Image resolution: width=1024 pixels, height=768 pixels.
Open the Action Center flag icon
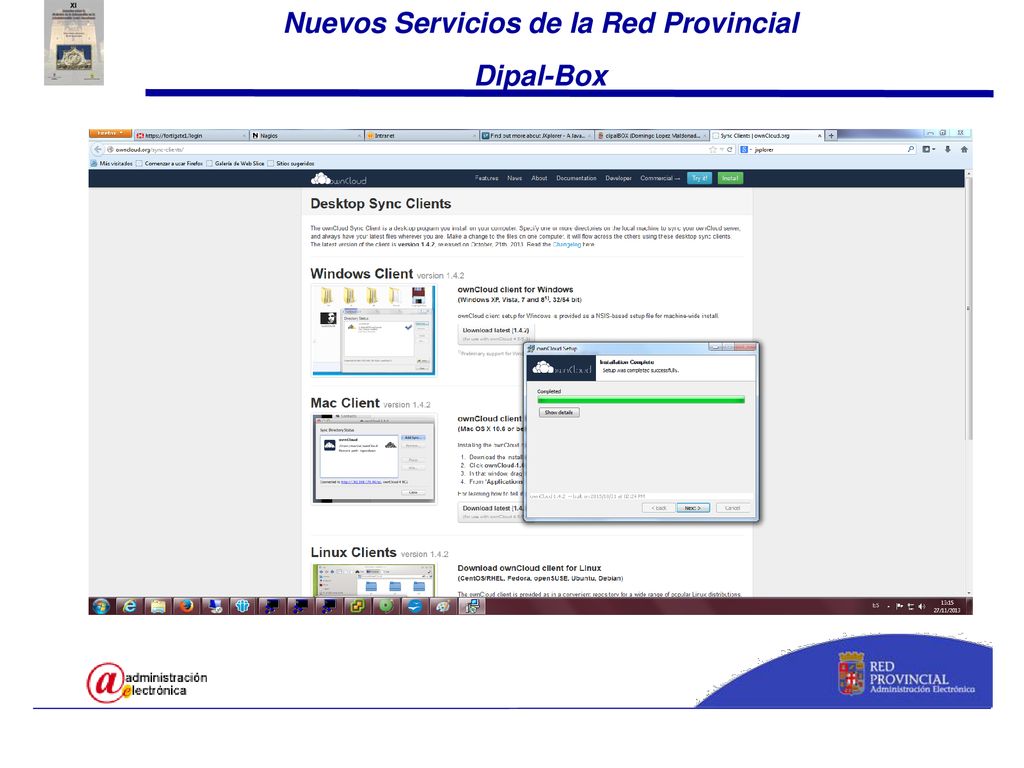899,607
